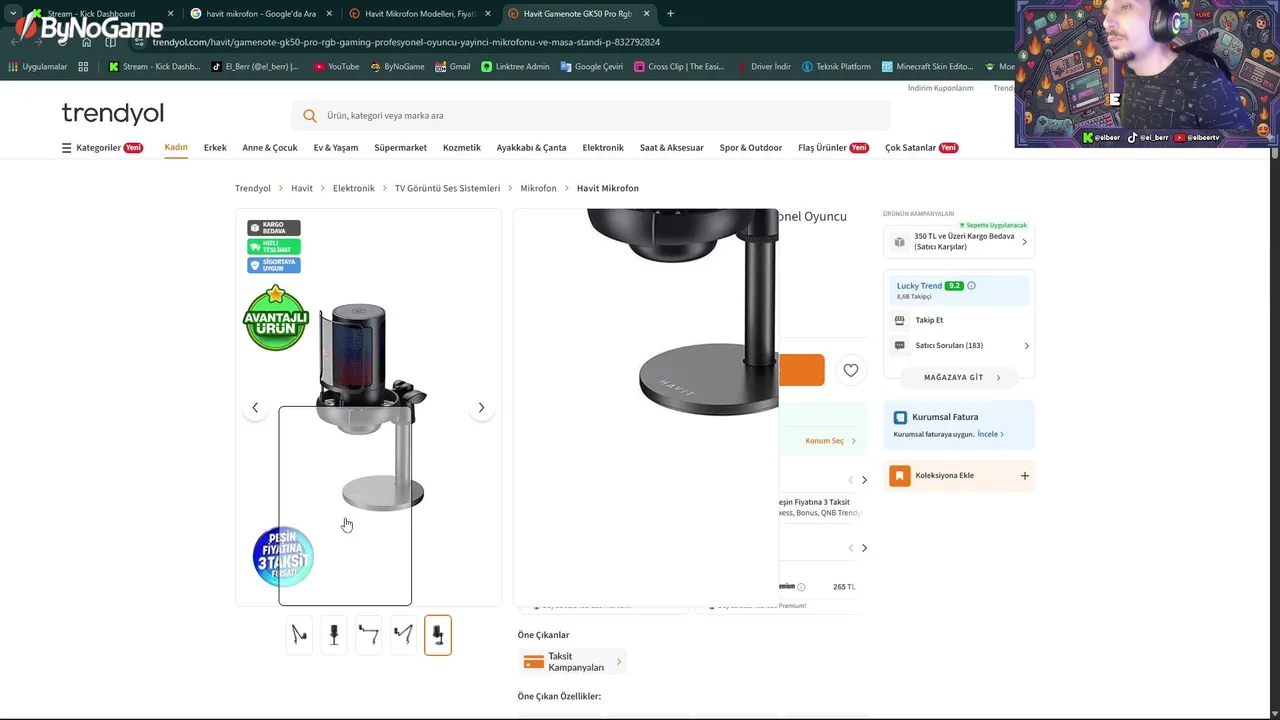The height and width of the screenshot is (720, 1280).
Task: Select the Ayakkabı & Çanta category tab
Action: click(x=531, y=148)
